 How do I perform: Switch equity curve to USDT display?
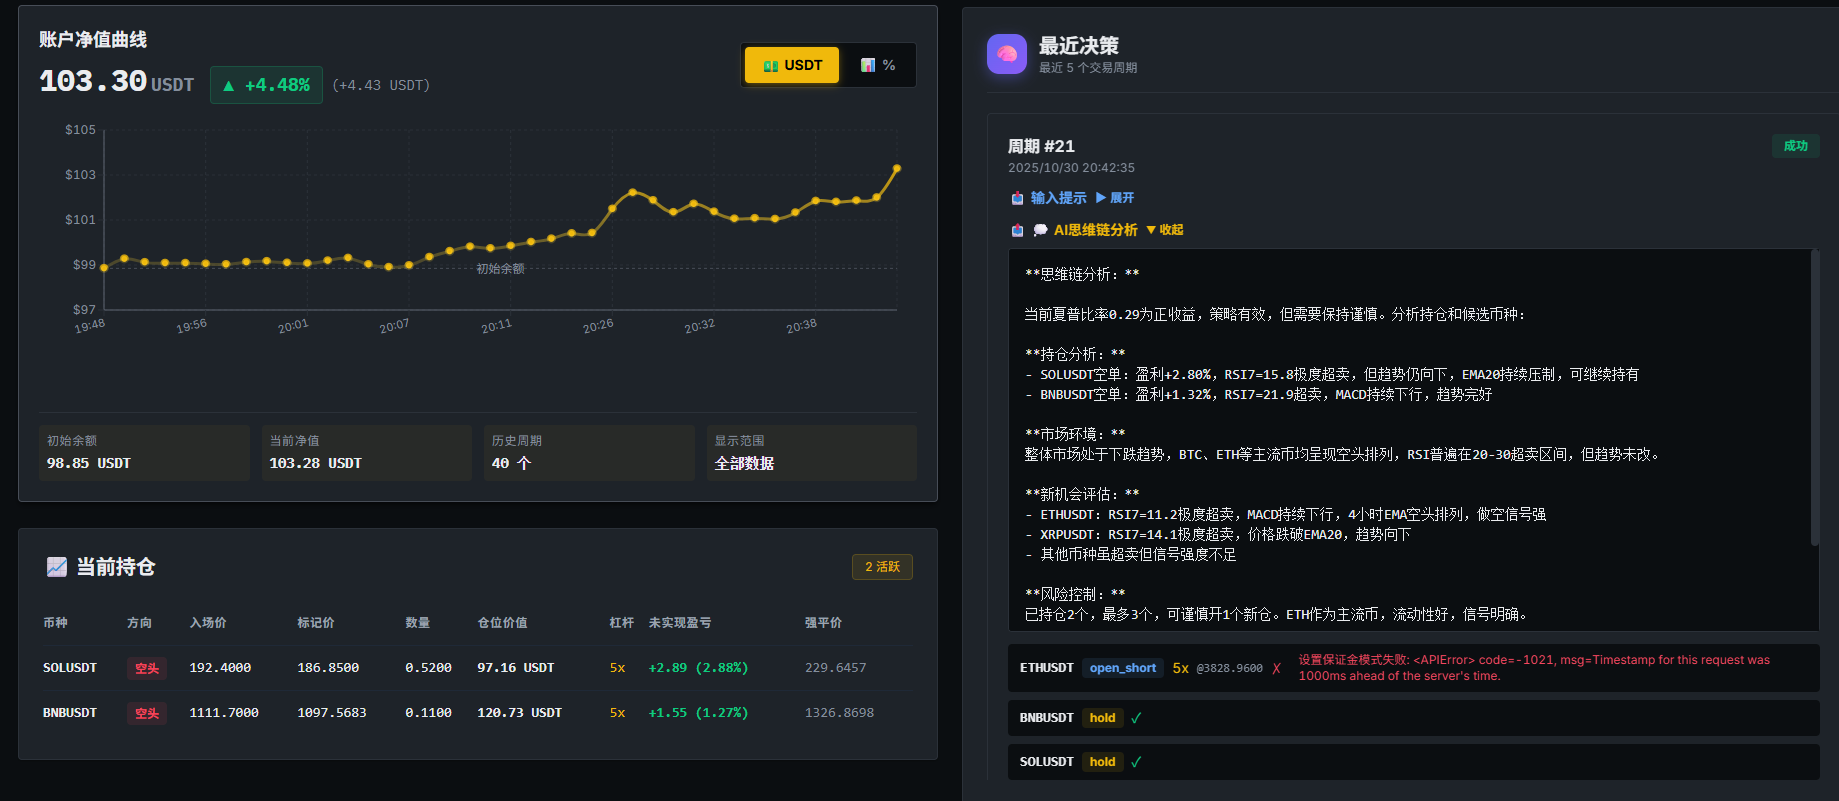pos(792,65)
